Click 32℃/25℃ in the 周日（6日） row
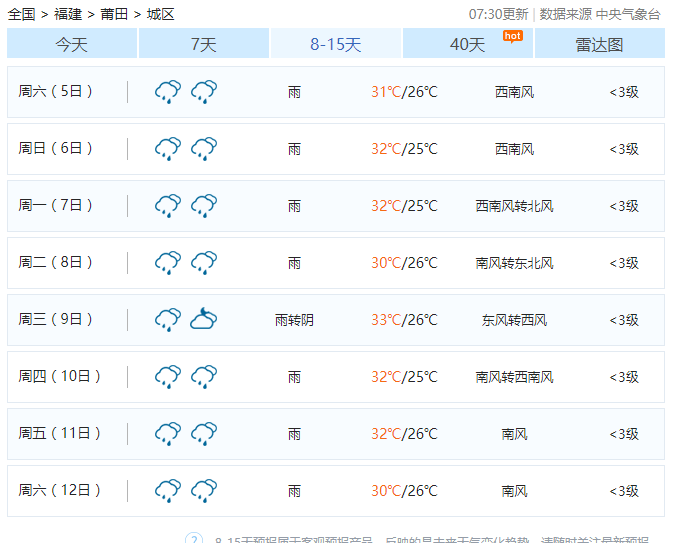The image size is (674, 543). point(404,149)
